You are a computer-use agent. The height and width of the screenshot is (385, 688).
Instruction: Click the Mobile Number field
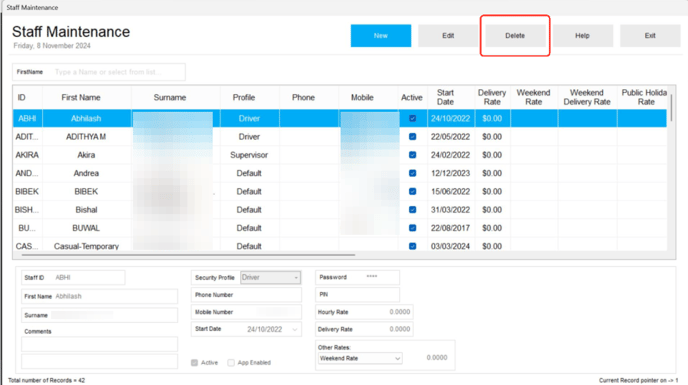coord(247,312)
